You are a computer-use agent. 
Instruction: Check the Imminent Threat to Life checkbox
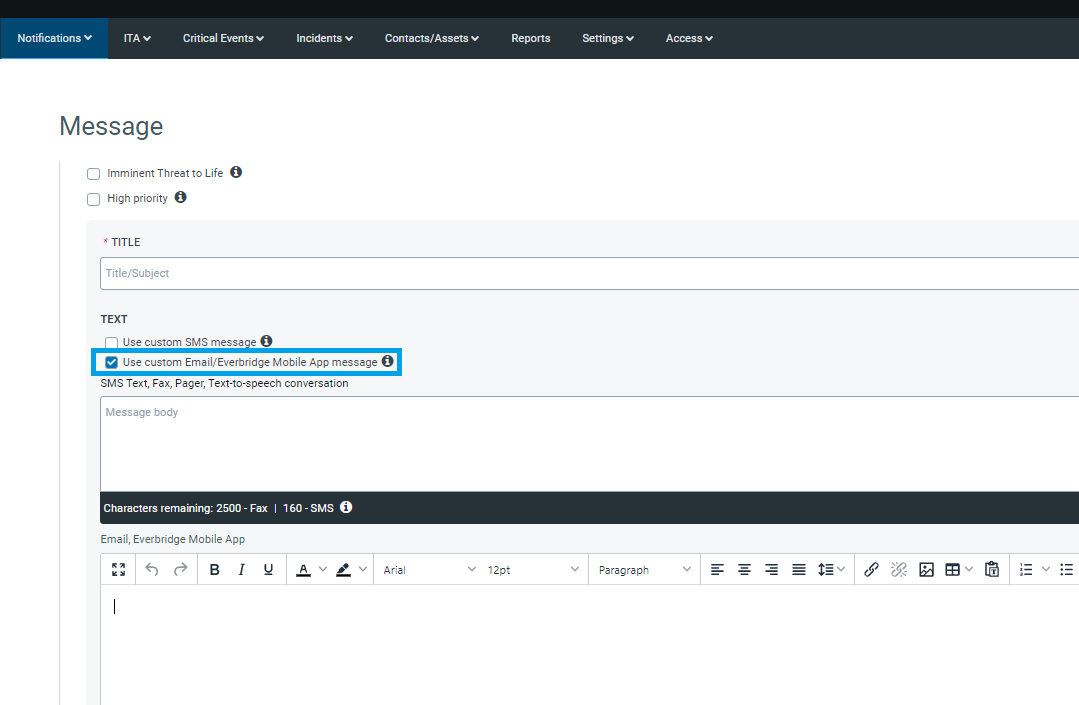click(x=94, y=174)
